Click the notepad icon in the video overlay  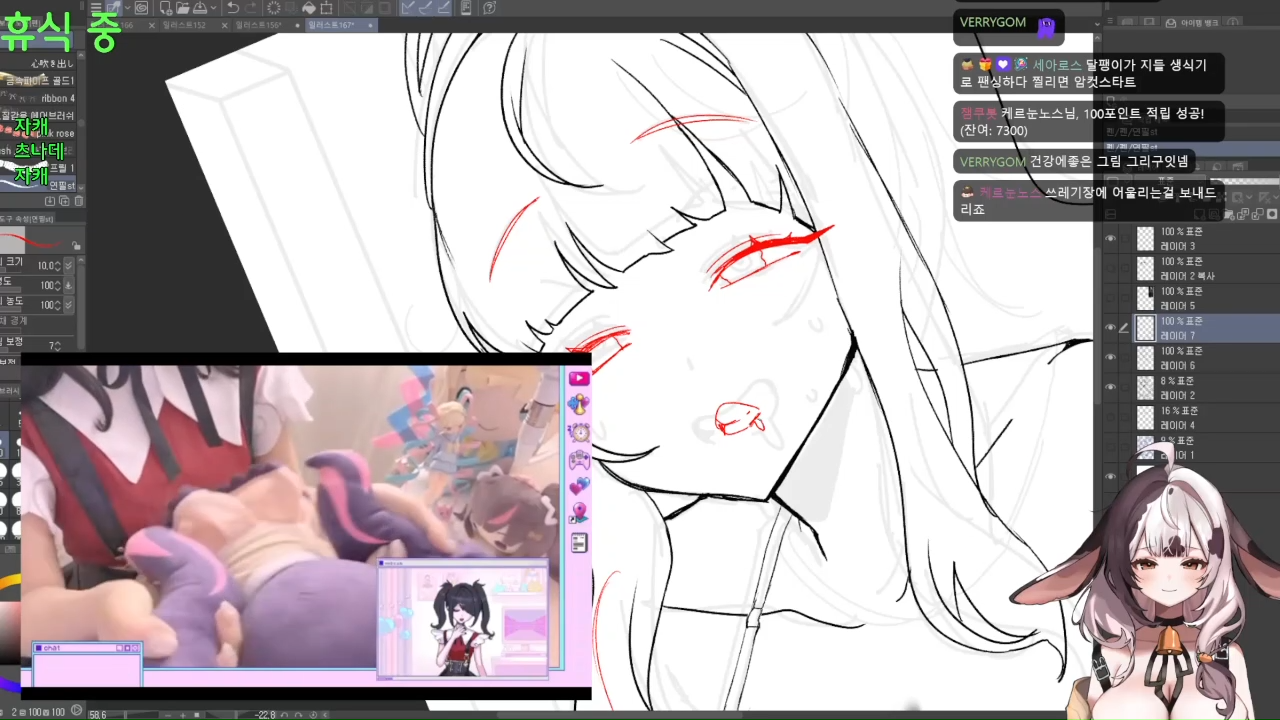pyautogui.click(x=578, y=543)
